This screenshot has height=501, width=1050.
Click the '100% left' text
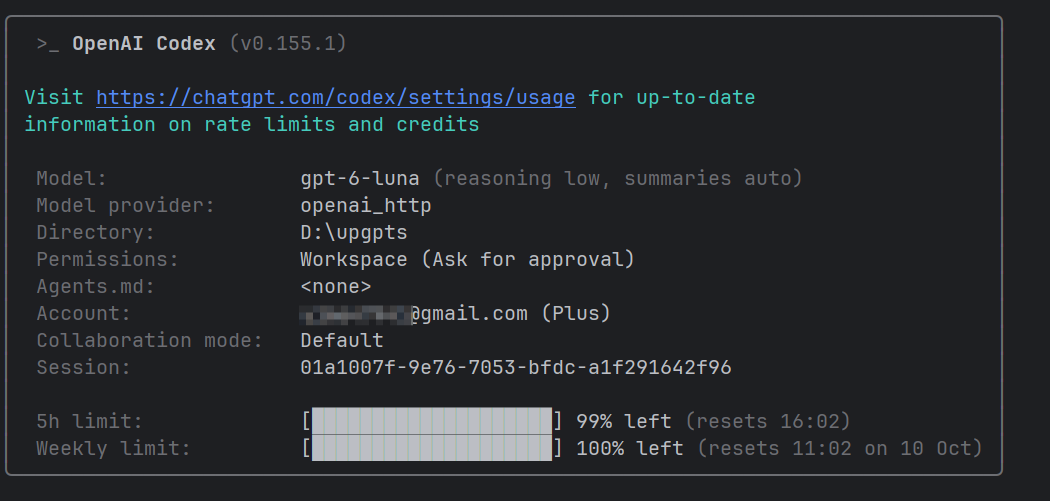point(629,448)
